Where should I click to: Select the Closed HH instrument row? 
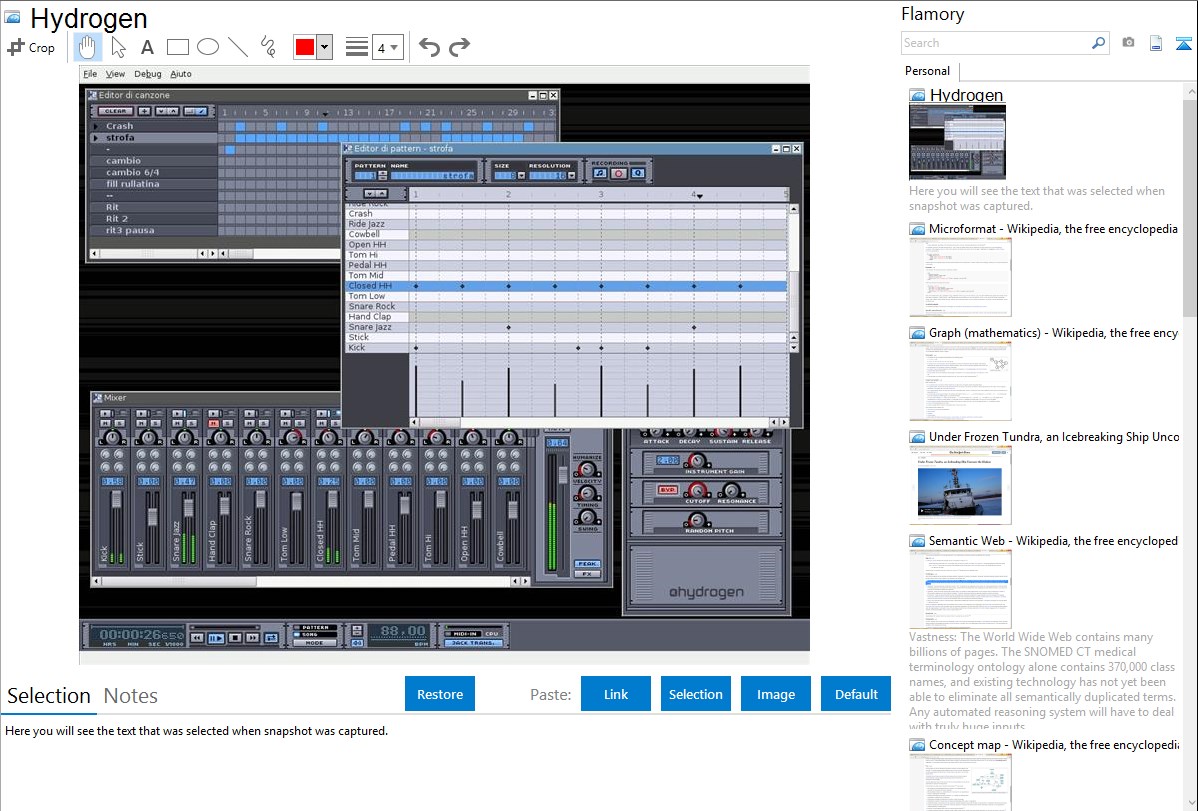coord(566,286)
